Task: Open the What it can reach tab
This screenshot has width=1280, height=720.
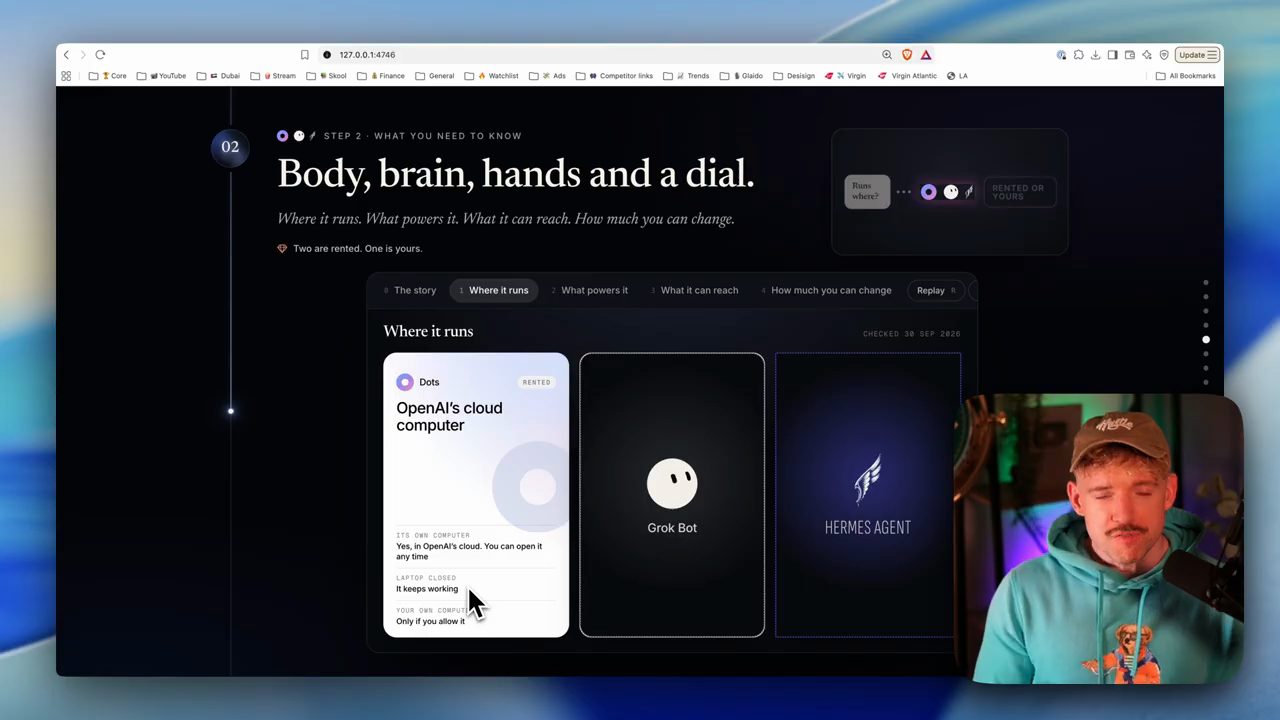Action: [694, 290]
